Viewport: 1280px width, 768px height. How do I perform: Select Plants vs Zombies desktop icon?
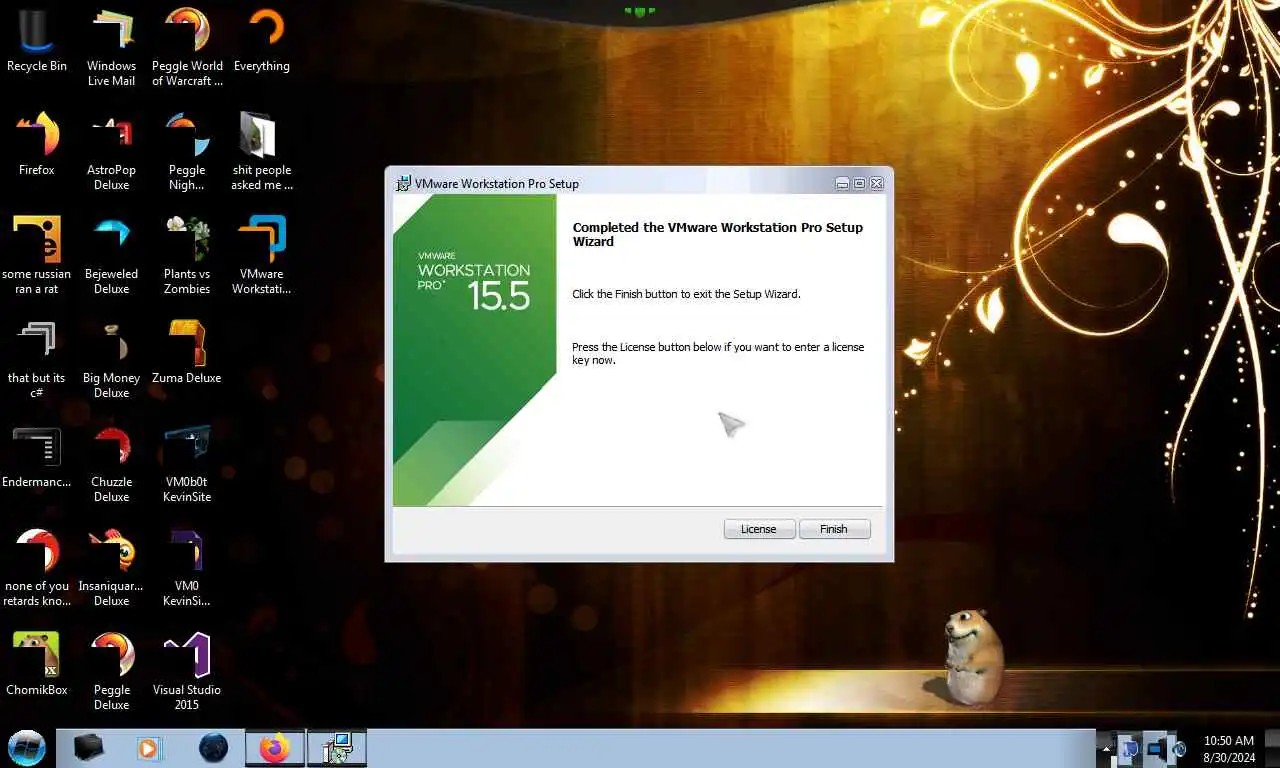187,256
